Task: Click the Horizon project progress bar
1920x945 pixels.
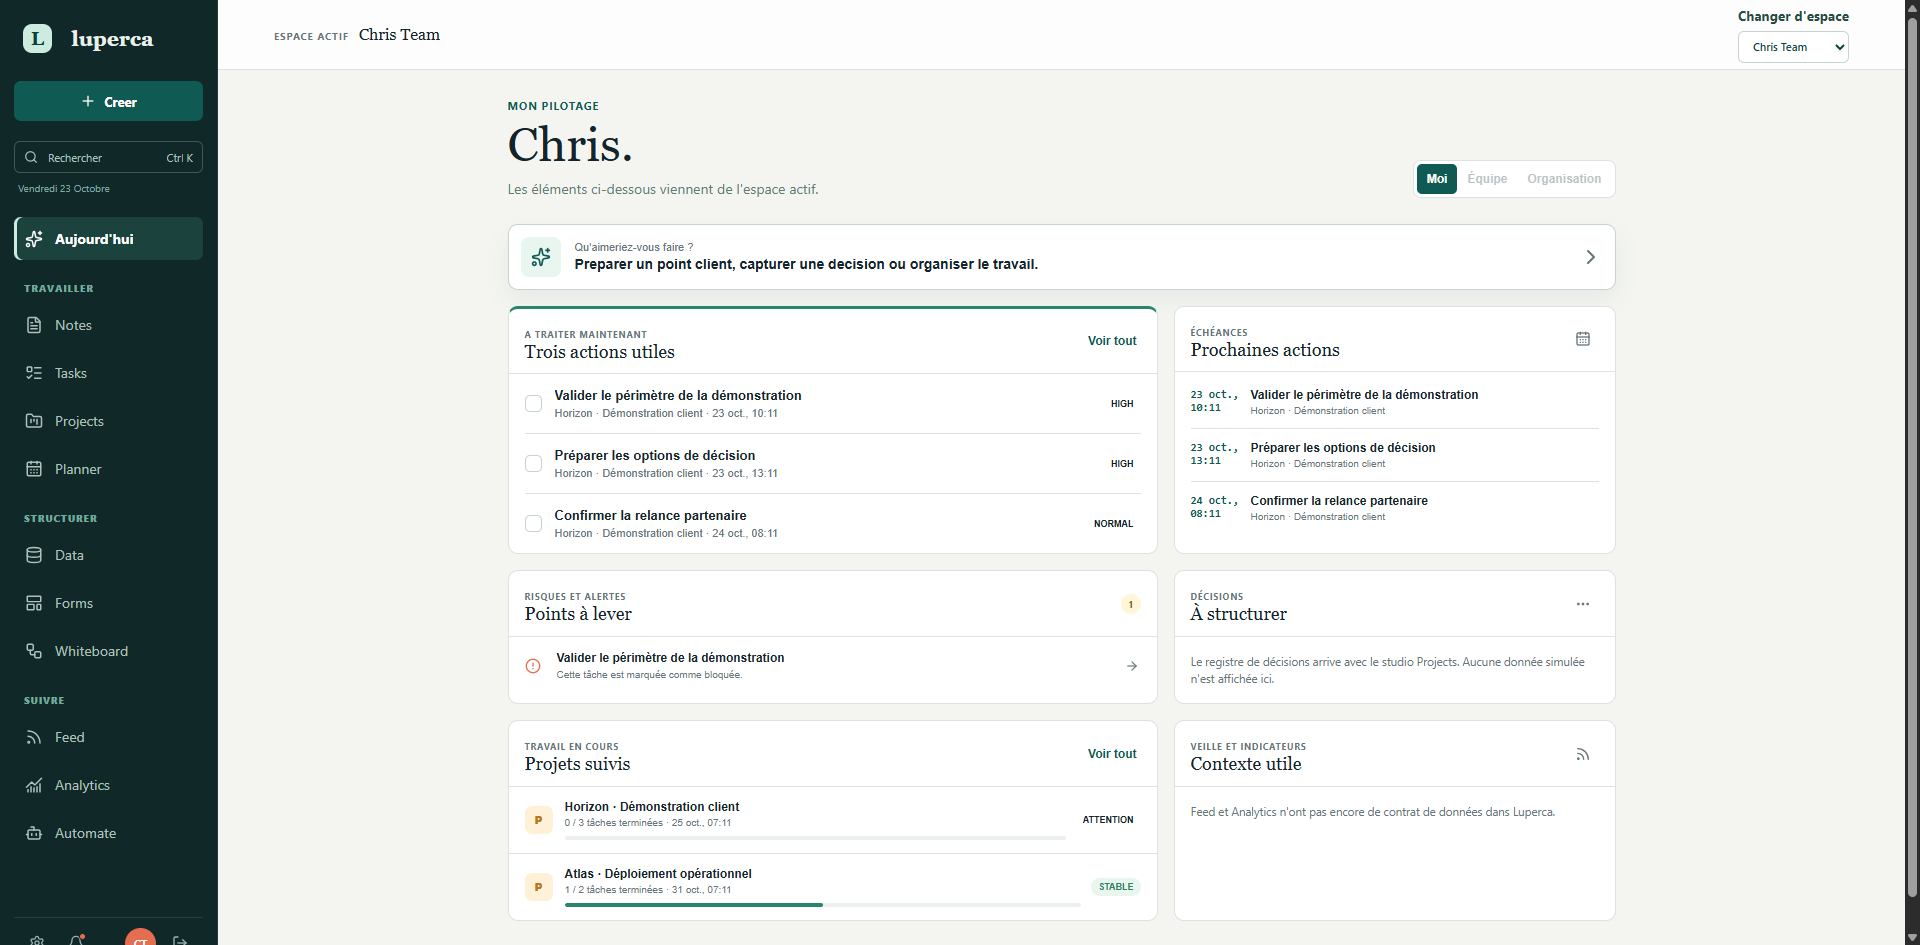Action: [815, 838]
